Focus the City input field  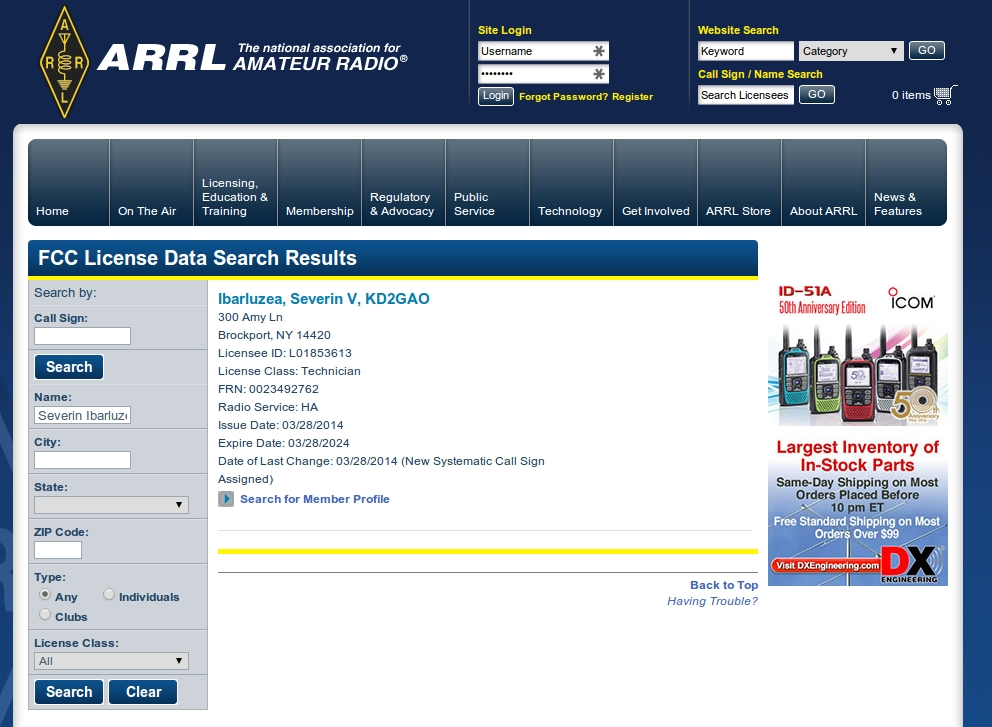click(82, 460)
